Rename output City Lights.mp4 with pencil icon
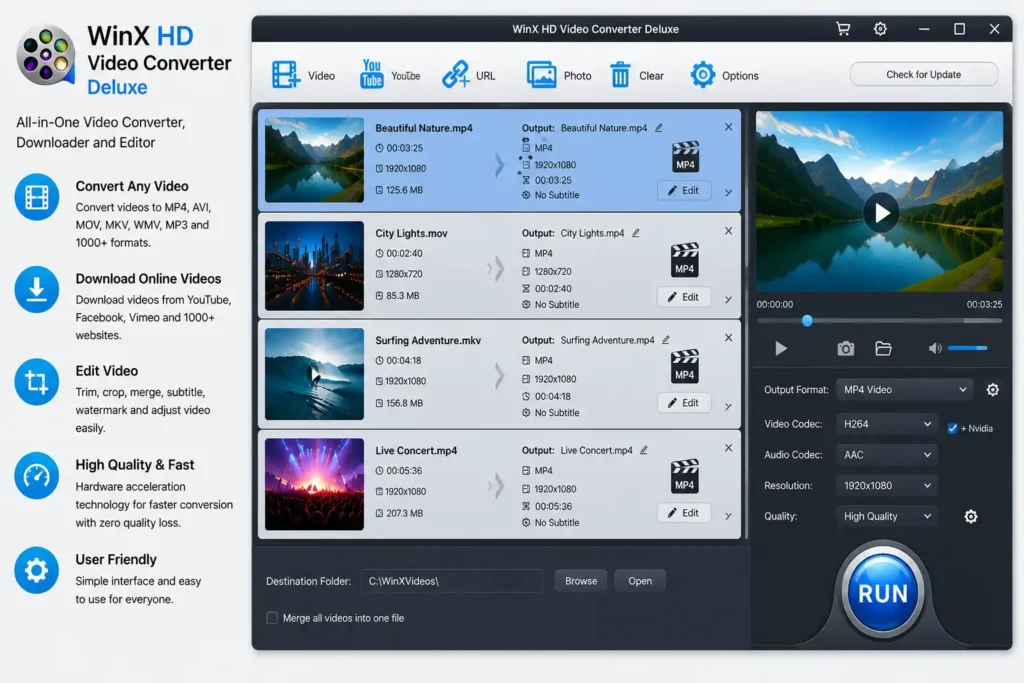 point(635,233)
